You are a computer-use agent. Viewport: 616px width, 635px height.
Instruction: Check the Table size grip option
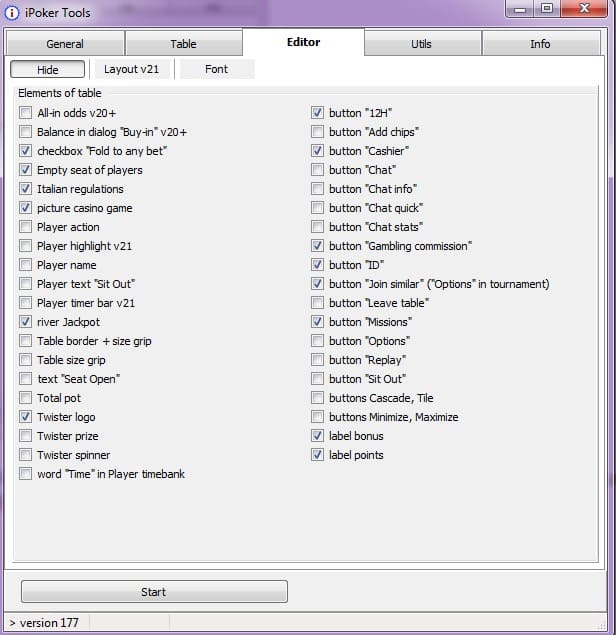coord(26,360)
